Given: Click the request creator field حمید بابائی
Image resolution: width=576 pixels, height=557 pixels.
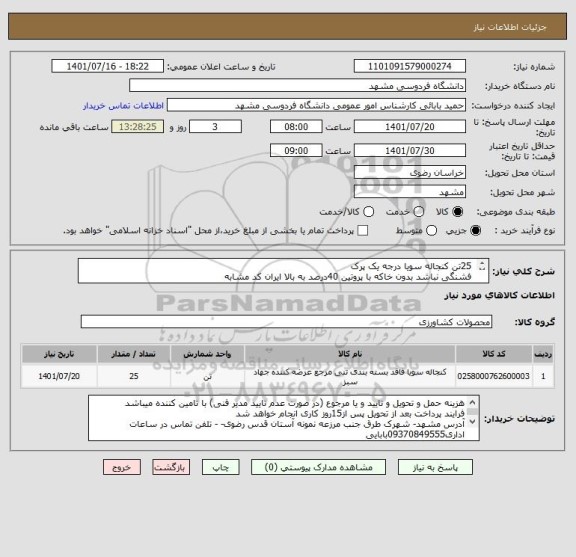Looking at the screenshot, I should tap(316, 105).
